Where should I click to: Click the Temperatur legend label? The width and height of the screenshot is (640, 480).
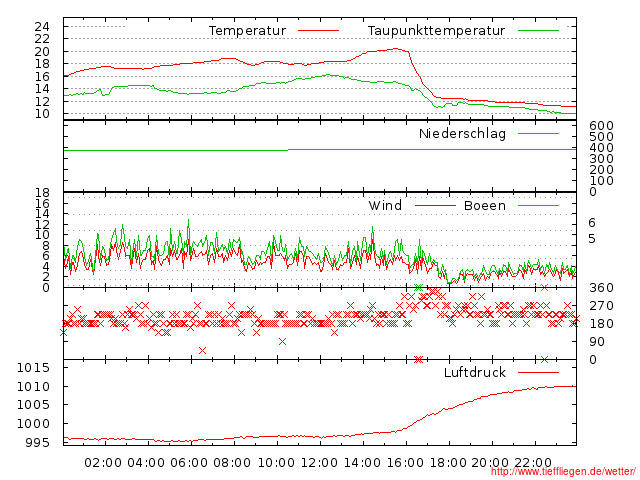point(247,31)
